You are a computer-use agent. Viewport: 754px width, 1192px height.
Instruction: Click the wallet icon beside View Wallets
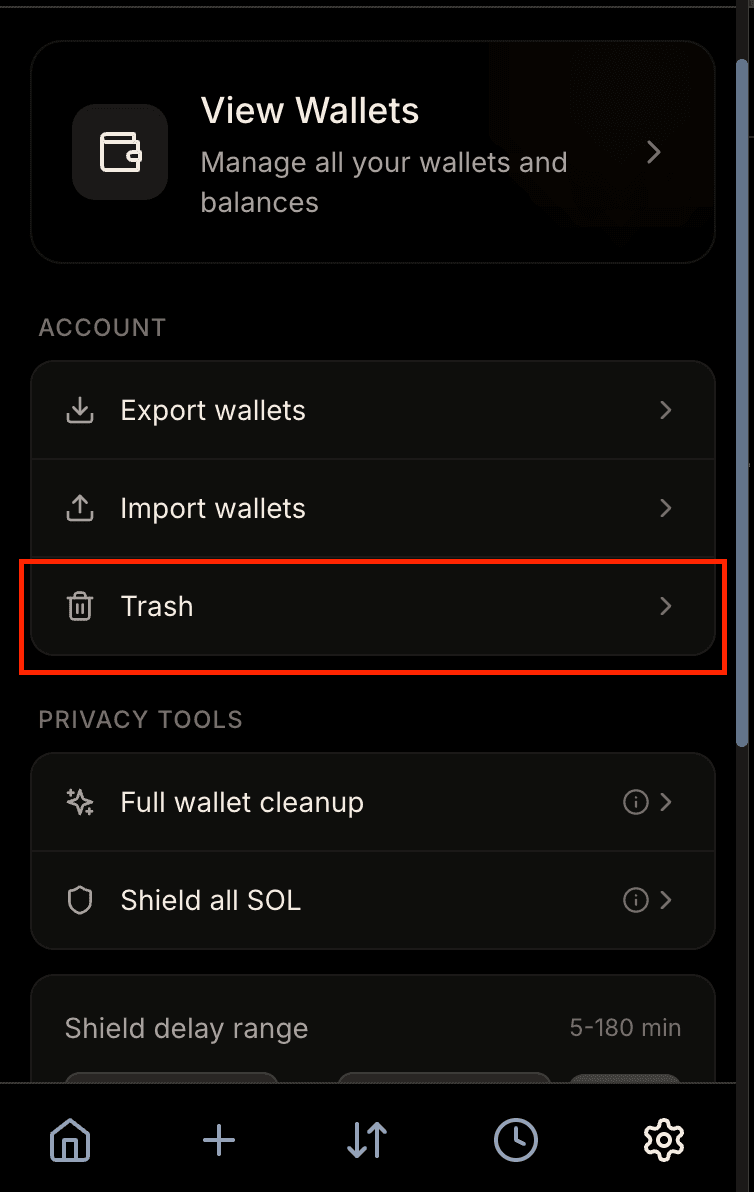coord(120,152)
